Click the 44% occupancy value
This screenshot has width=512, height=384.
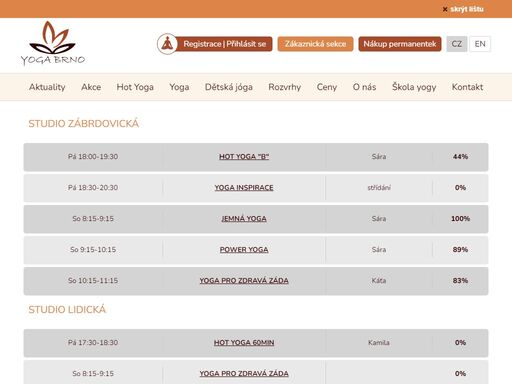460,157
